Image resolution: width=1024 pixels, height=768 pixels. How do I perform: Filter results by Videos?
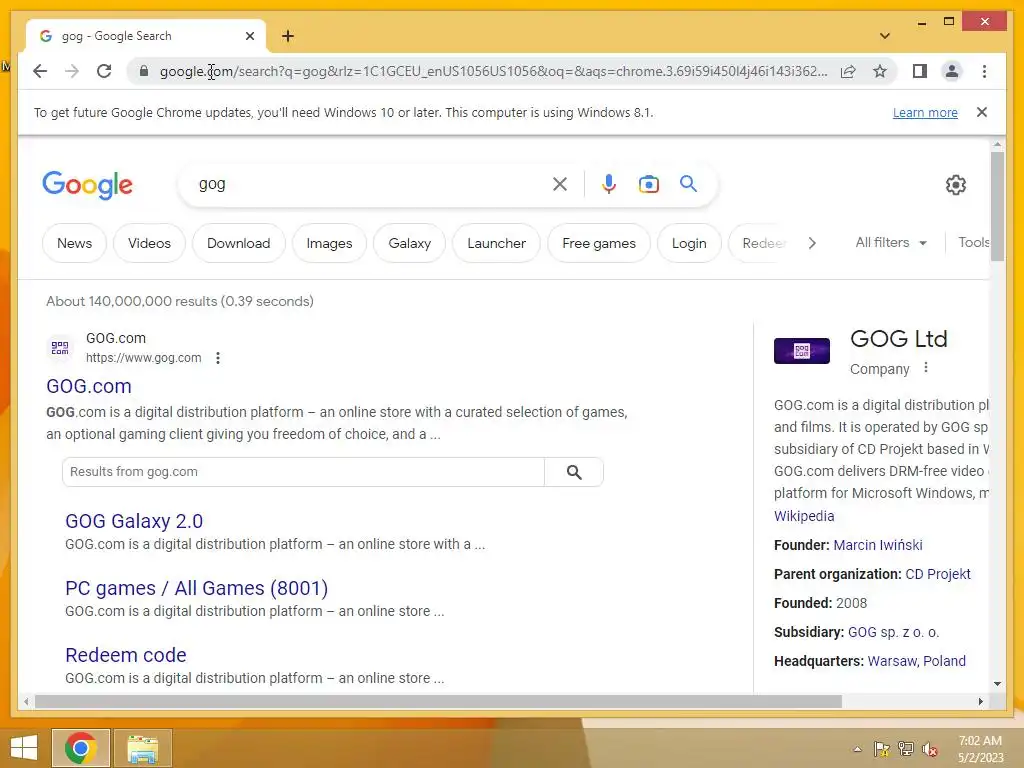point(149,243)
